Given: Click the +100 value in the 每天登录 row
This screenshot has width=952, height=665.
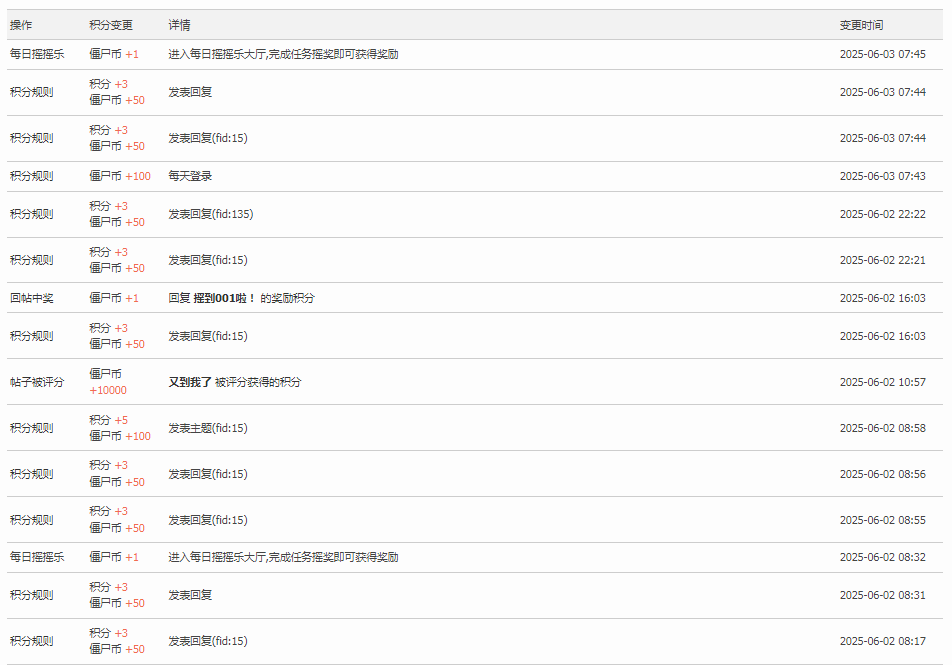Looking at the screenshot, I should point(138,176).
